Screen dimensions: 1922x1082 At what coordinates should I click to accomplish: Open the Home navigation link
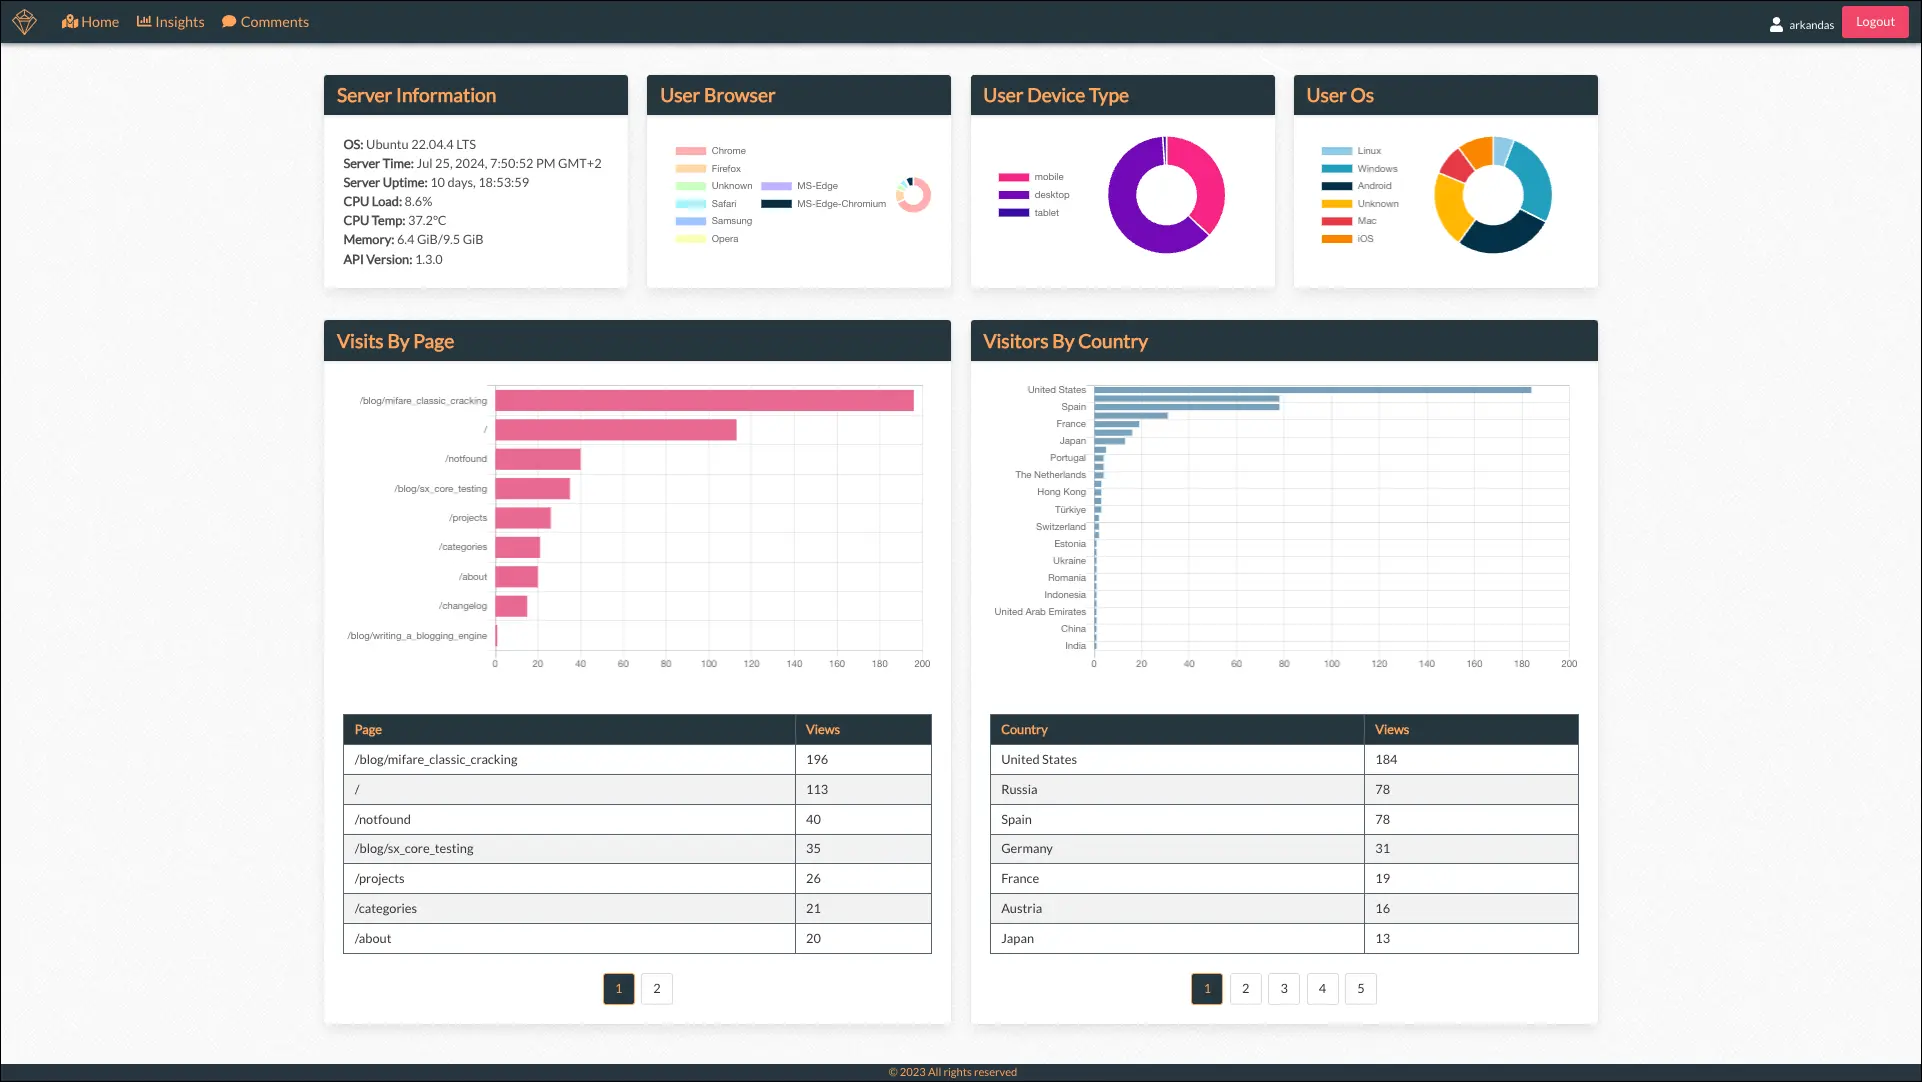point(90,22)
